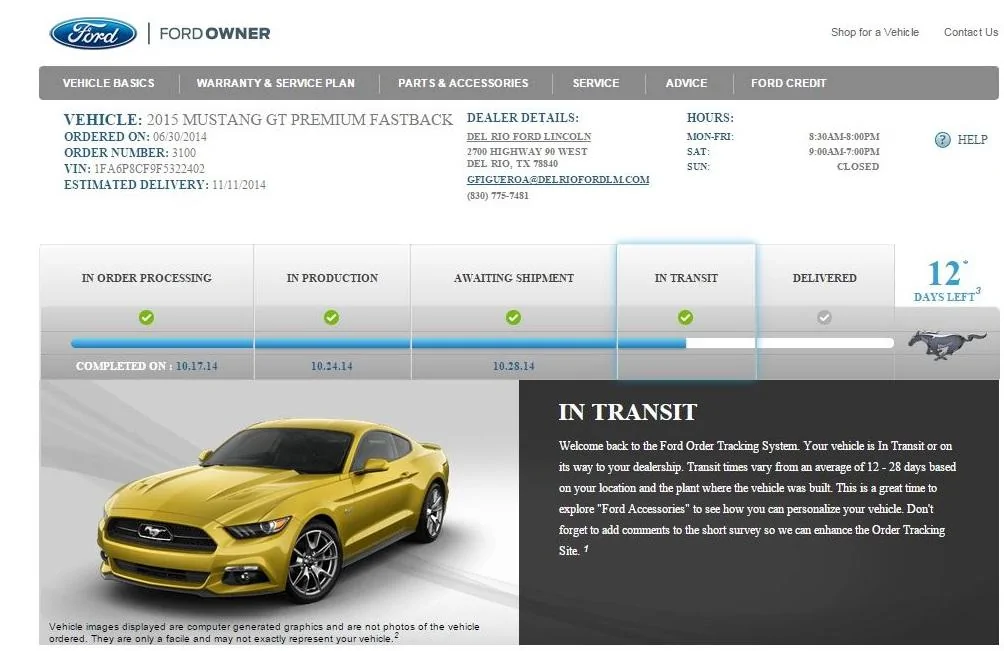Click the date 10.24.14

pyautogui.click(x=332, y=366)
